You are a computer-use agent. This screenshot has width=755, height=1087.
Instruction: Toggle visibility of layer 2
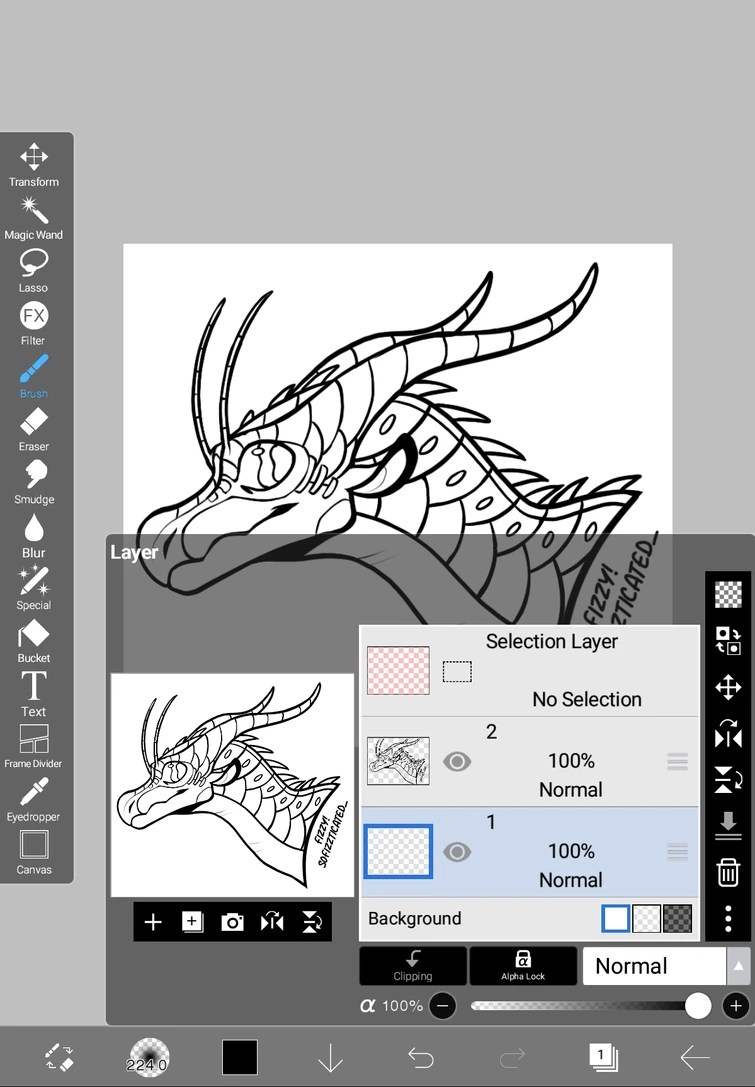[457, 762]
